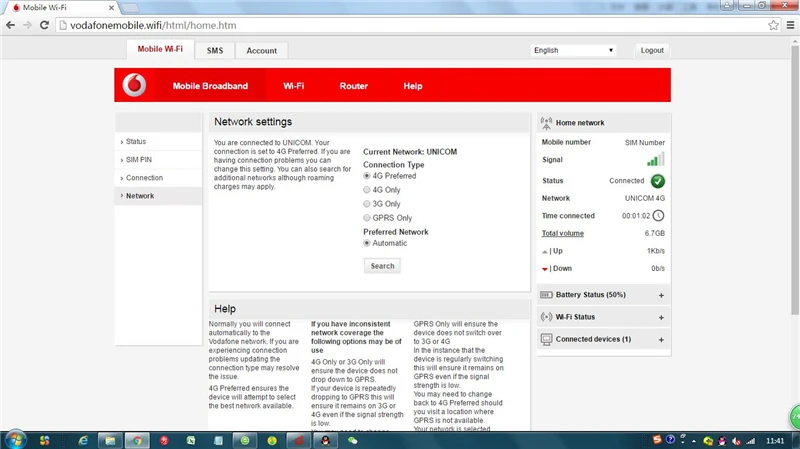
Task: Launch Internet Explorer from the taskbar
Action: (83, 440)
